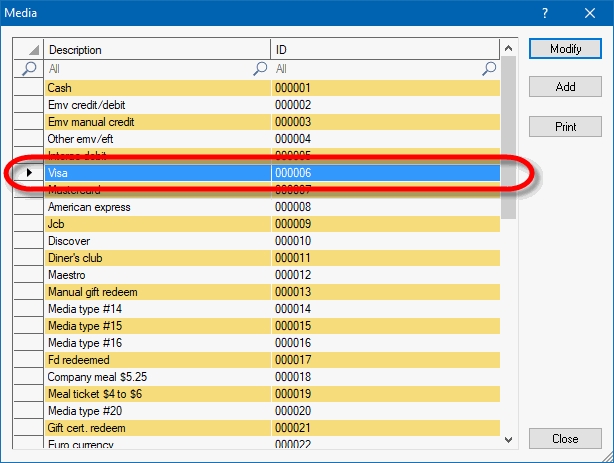This screenshot has width=614, height=463.
Task: Select the American express row
Action: [x=157, y=207]
